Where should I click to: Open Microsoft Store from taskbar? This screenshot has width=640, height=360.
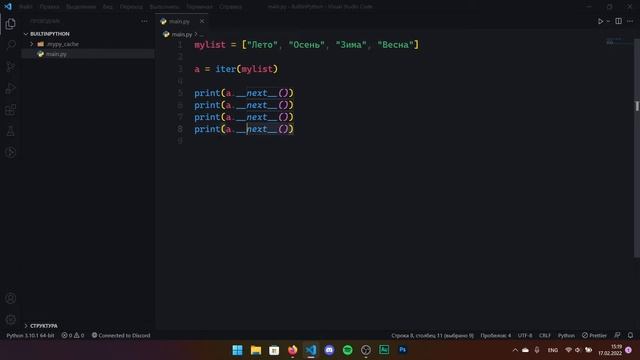pyautogui.click(x=274, y=350)
